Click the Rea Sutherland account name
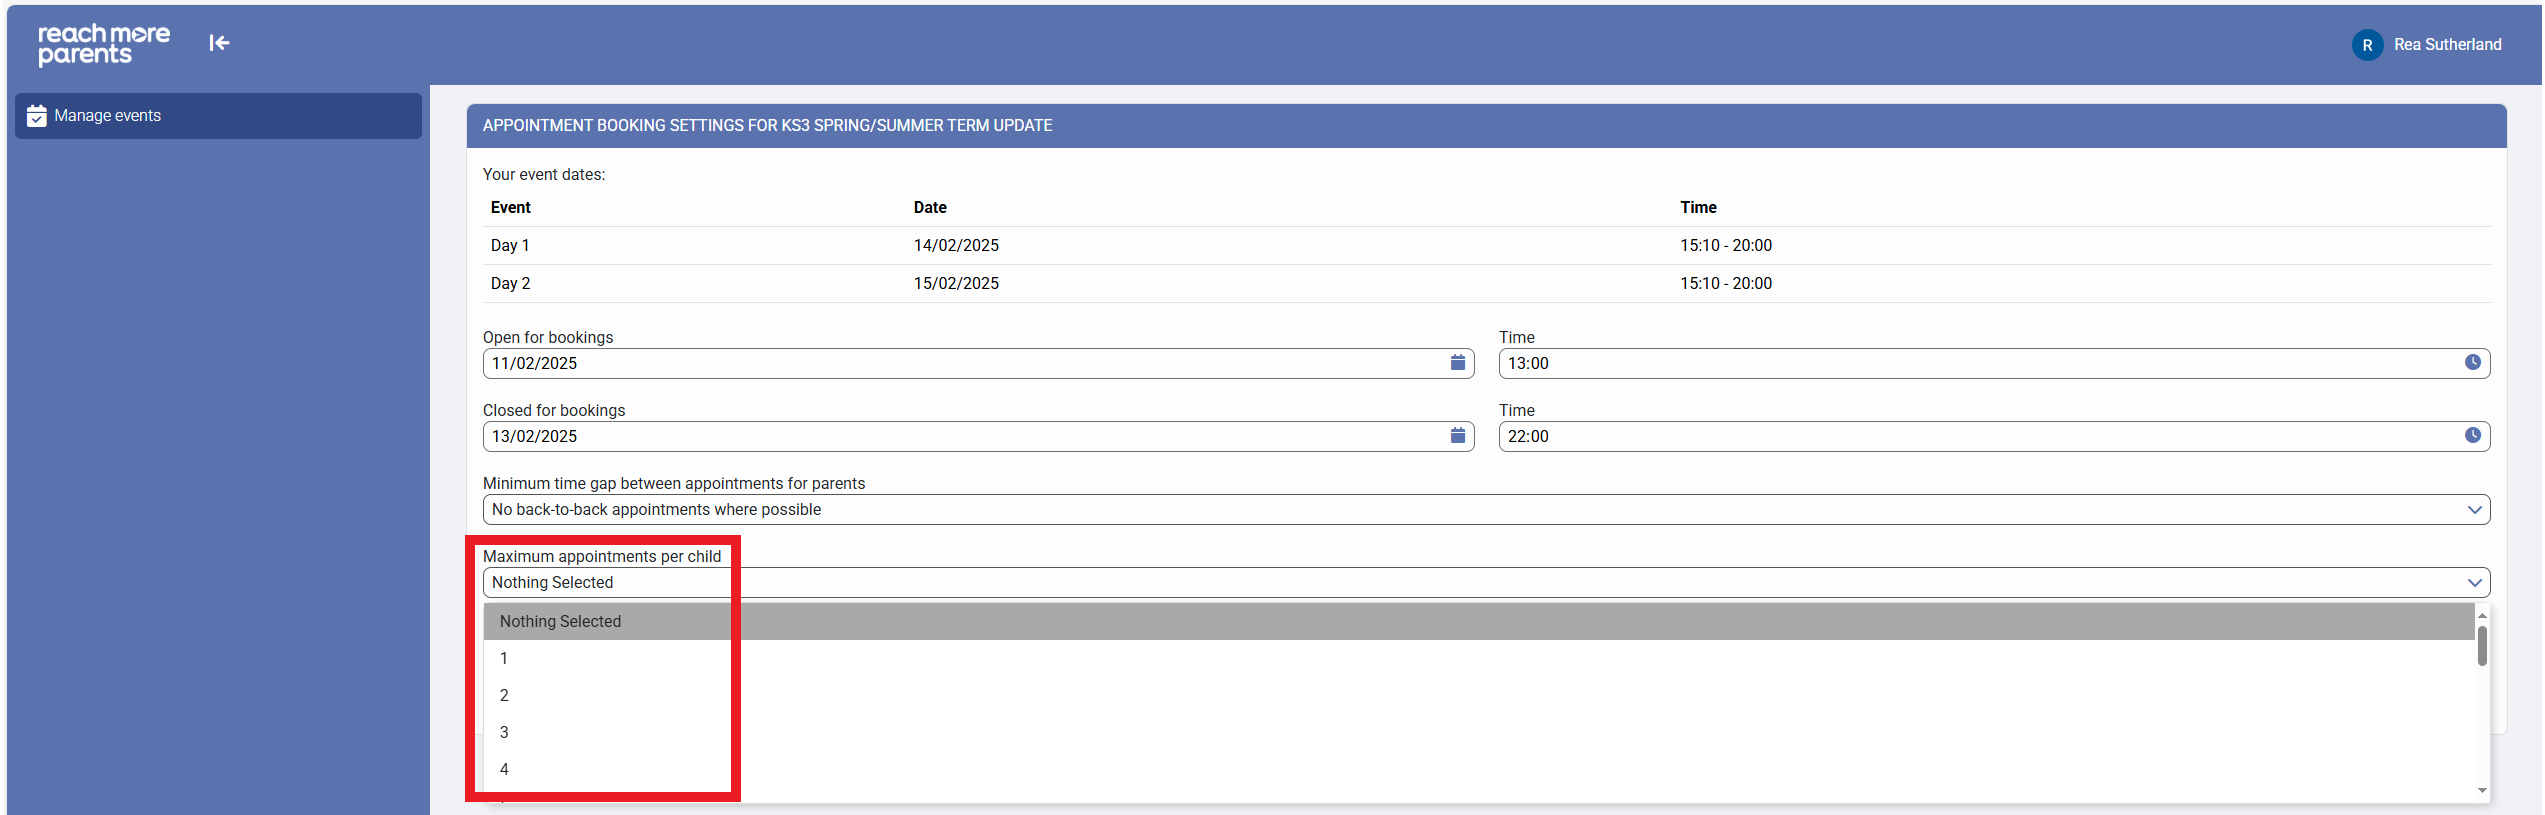 2447,45
